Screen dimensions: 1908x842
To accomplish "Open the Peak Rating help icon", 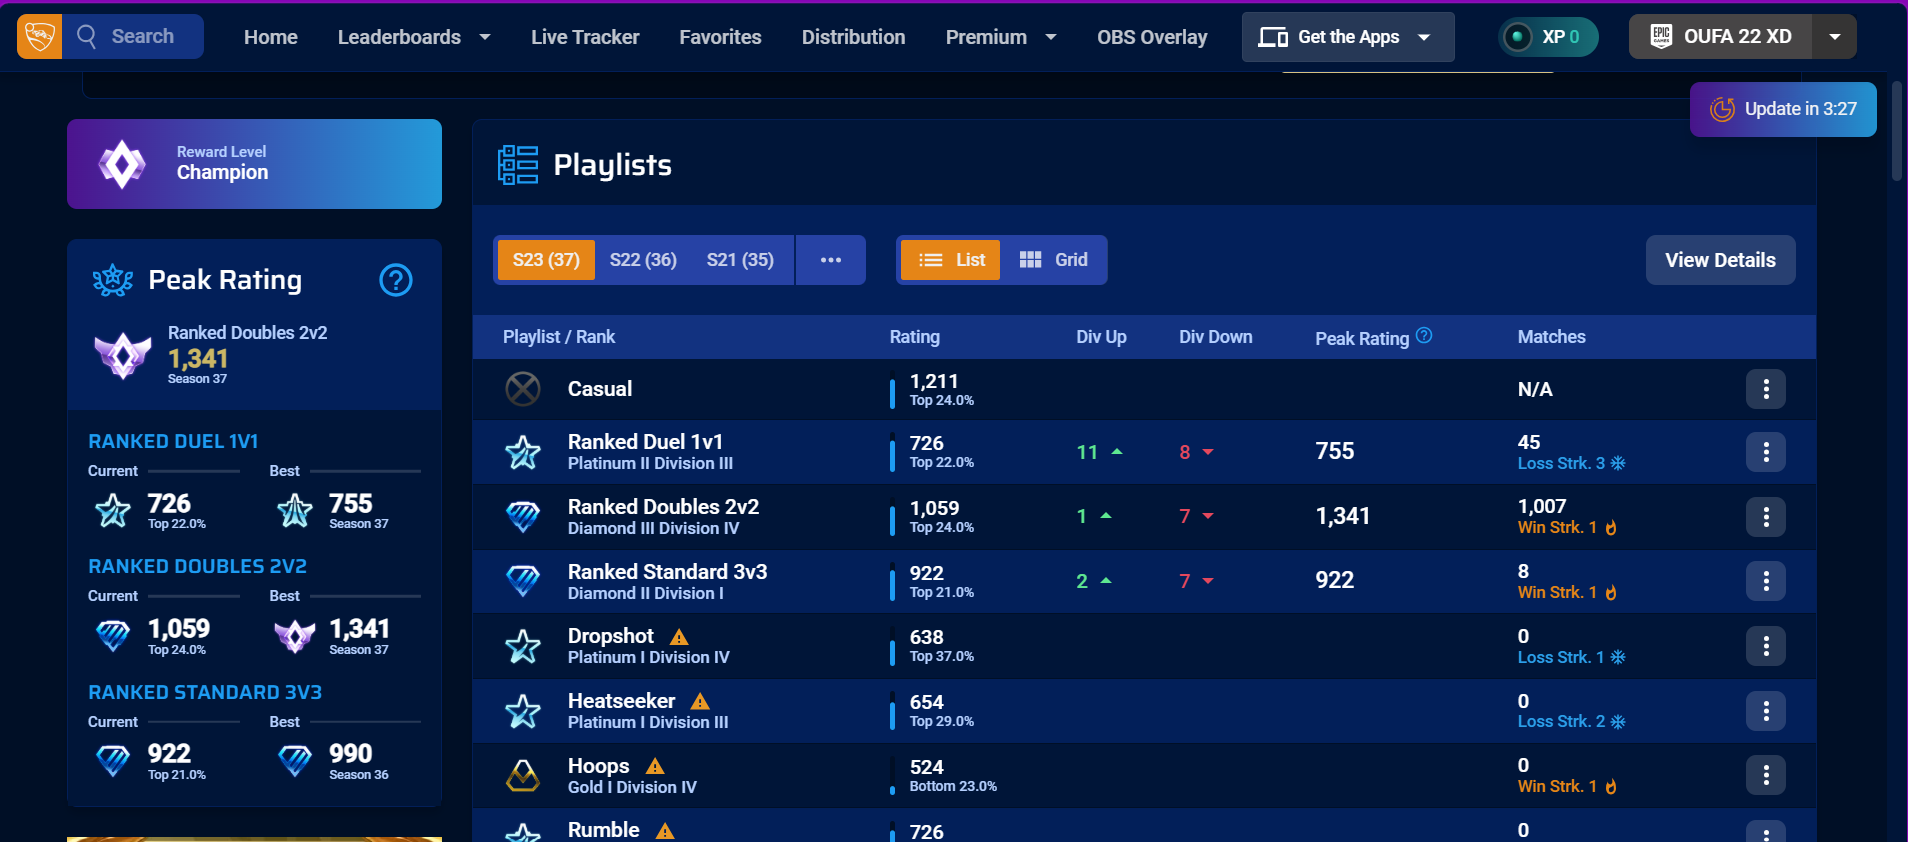I will pos(396,280).
